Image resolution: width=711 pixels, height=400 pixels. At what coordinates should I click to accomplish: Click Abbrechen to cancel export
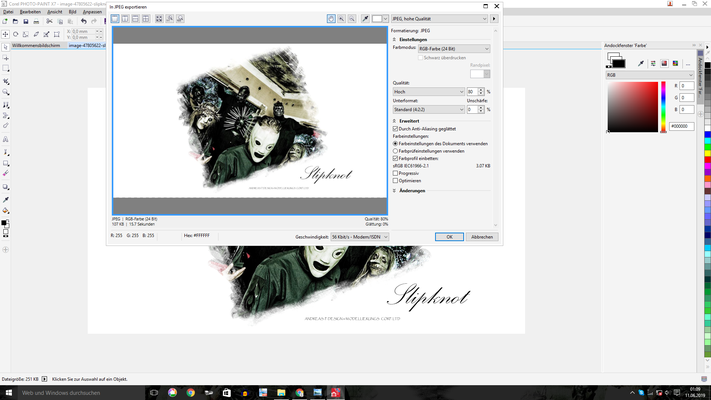coord(482,237)
